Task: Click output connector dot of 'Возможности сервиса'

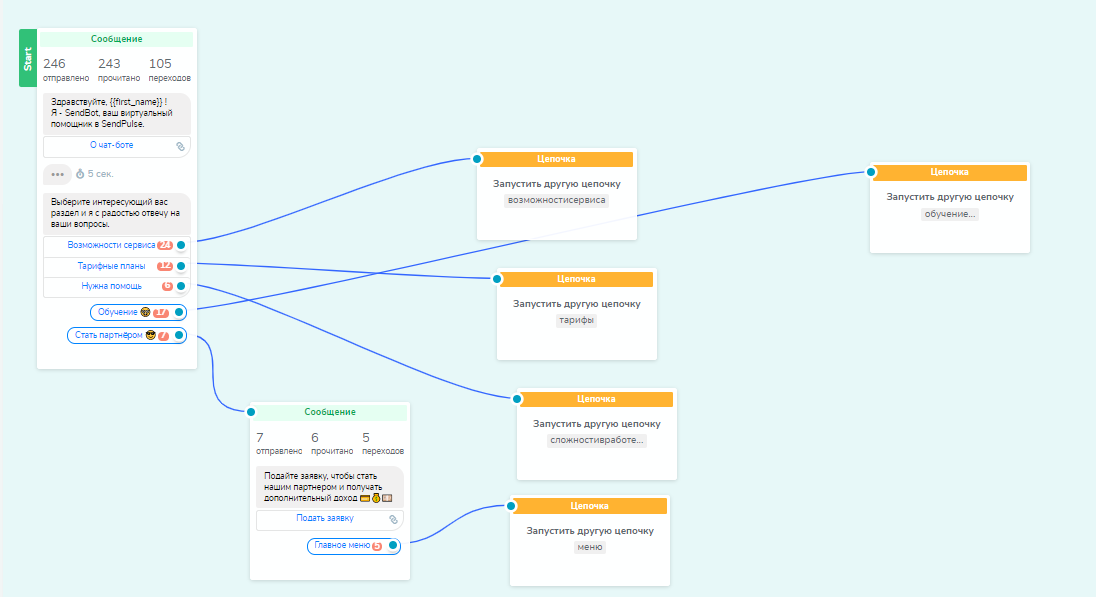Action: tap(181, 245)
